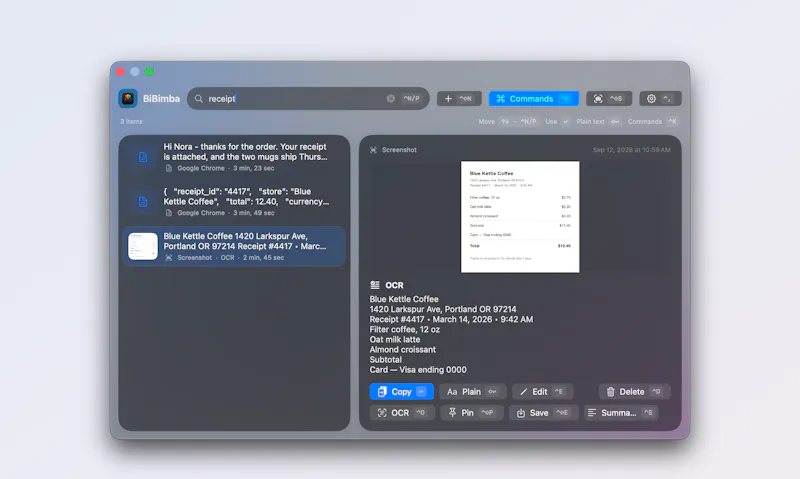Screen dimensions: 800x479
Task: Click the Copy button
Action: coord(402,391)
